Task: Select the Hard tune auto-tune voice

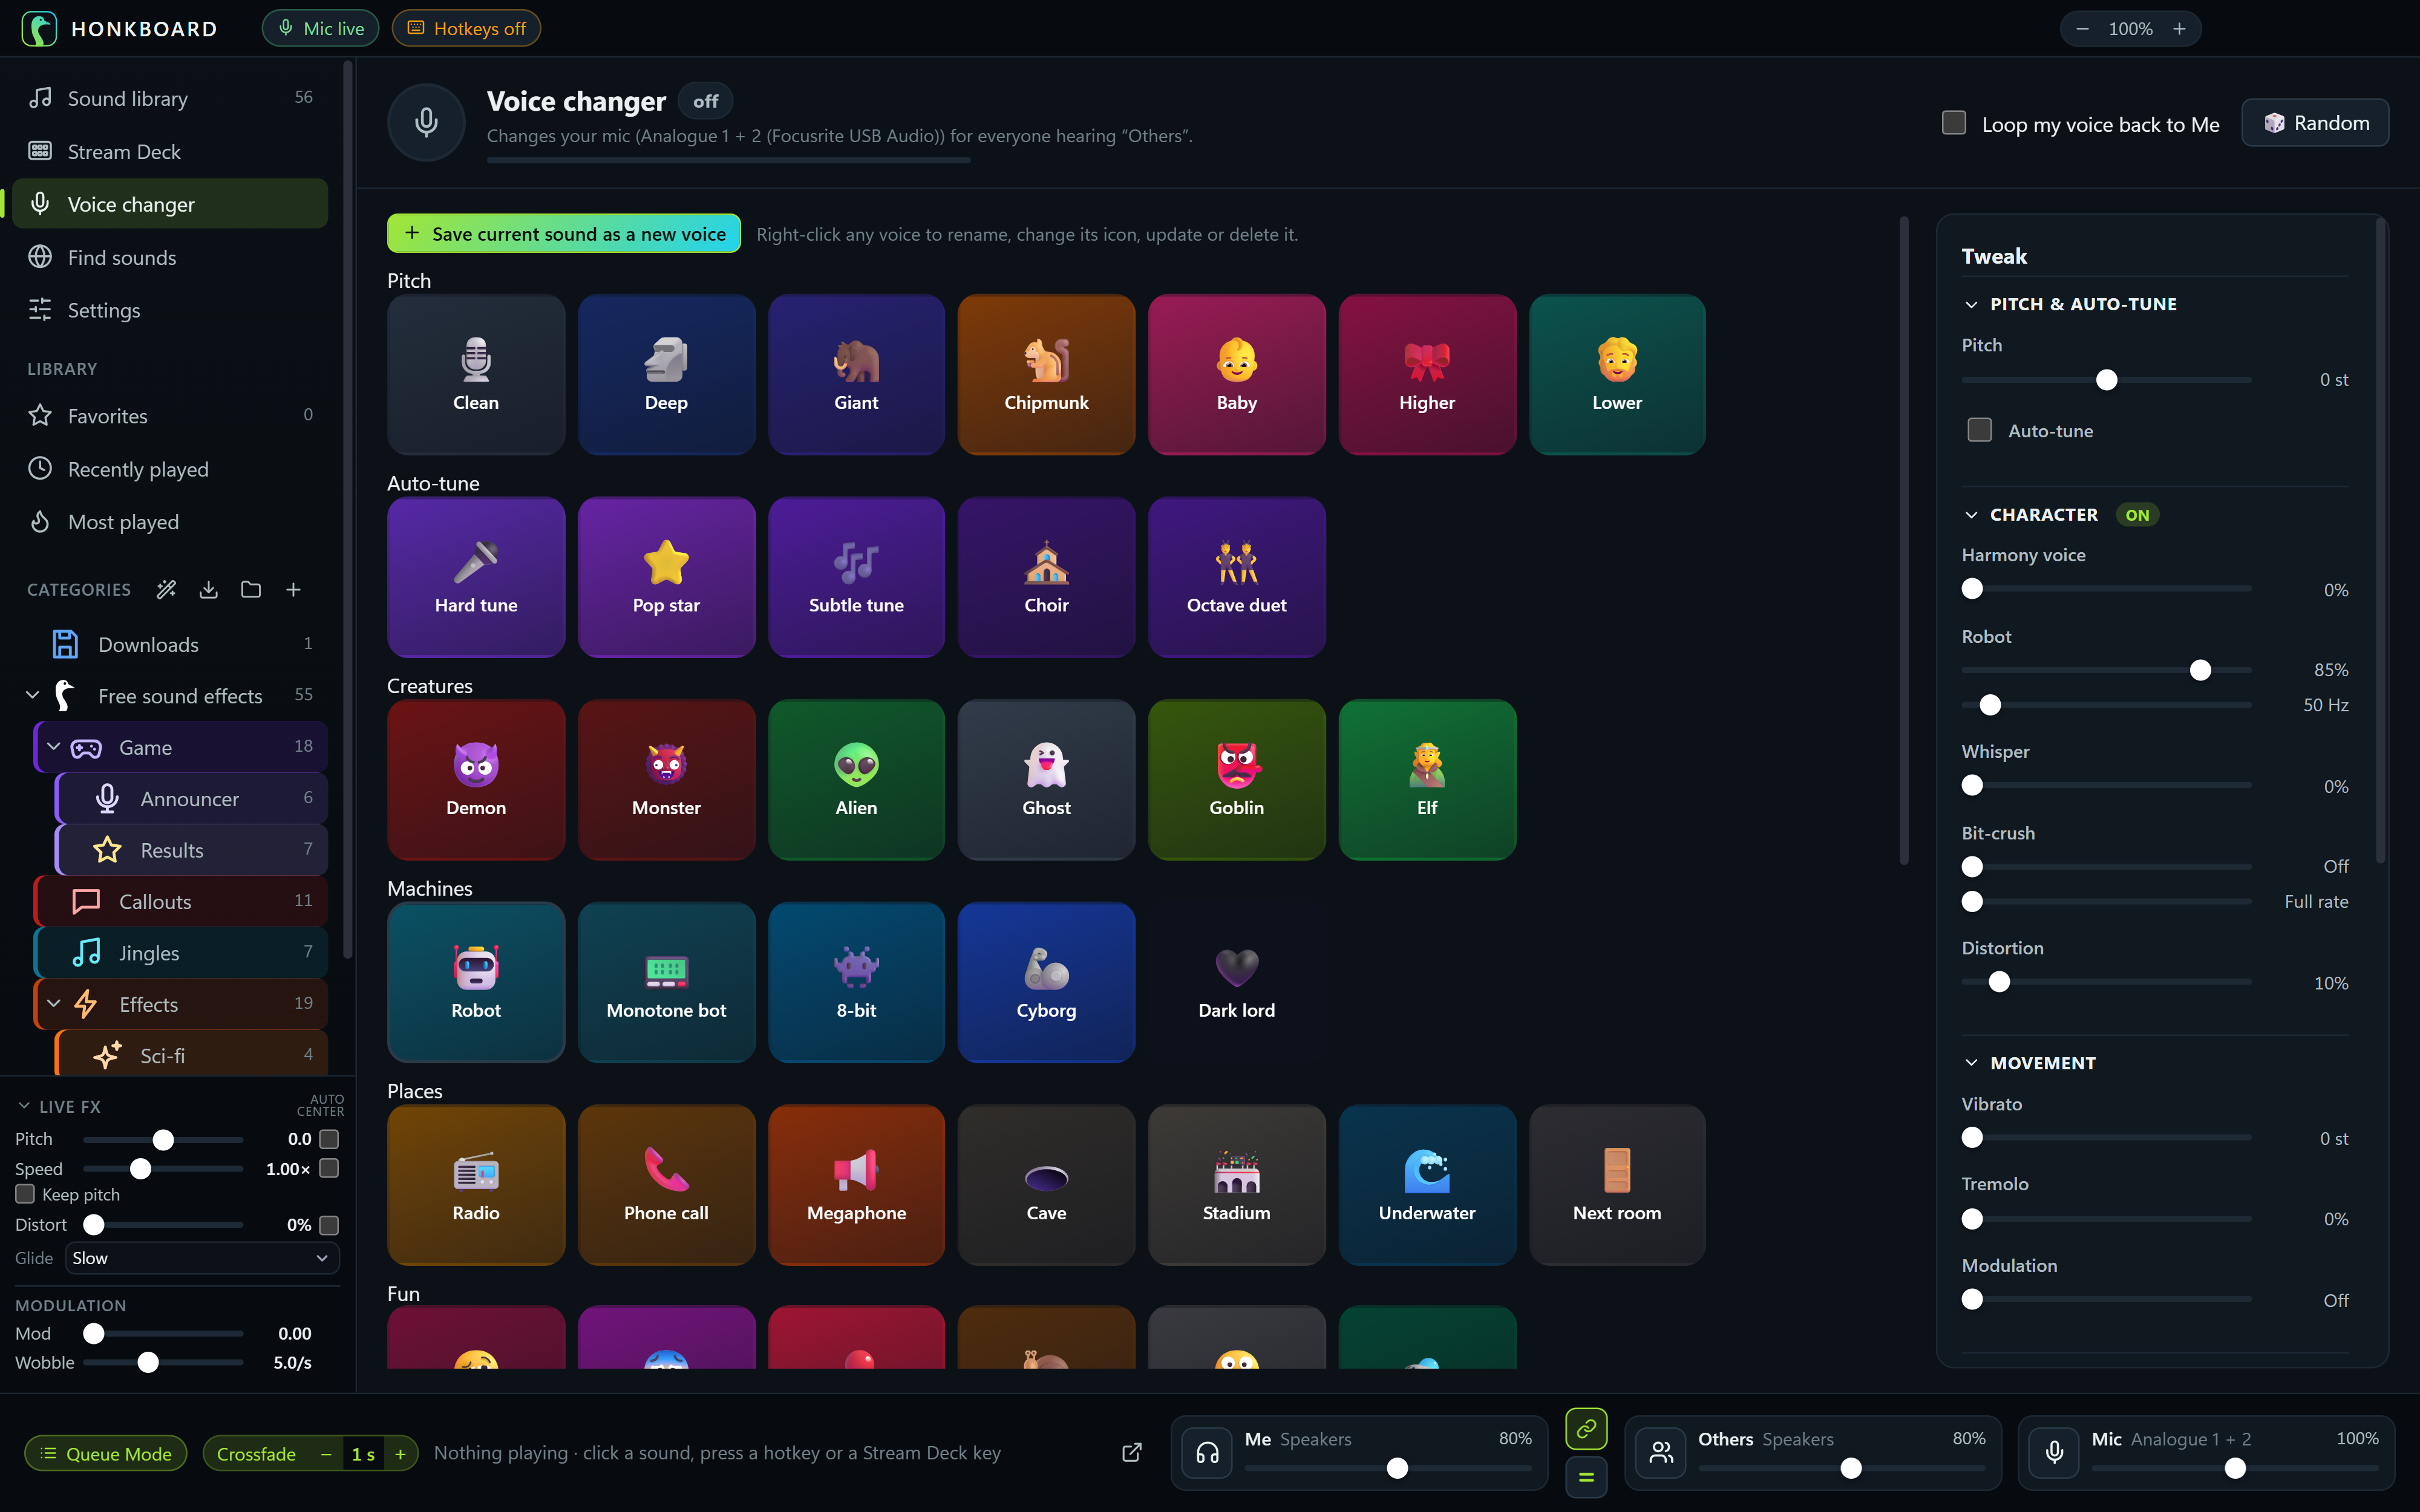Action: (x=476, y=577)
